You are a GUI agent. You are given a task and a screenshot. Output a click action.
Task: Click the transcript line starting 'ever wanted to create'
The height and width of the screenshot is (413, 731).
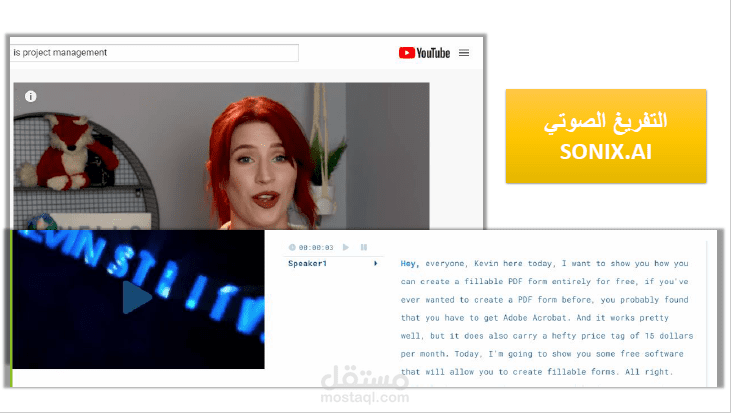(545, 300)
